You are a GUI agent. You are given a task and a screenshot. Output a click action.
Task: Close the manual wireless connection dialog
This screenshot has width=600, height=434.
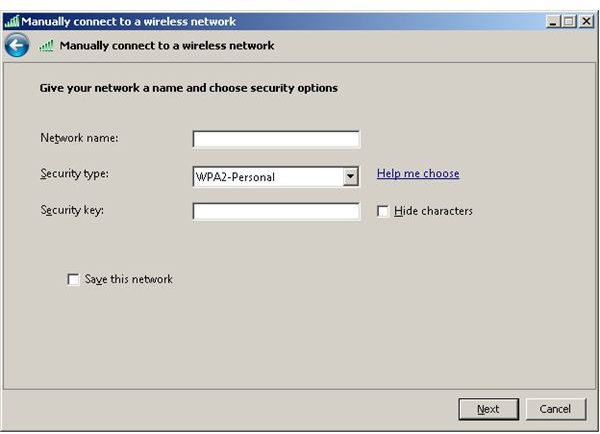(586, 21)
